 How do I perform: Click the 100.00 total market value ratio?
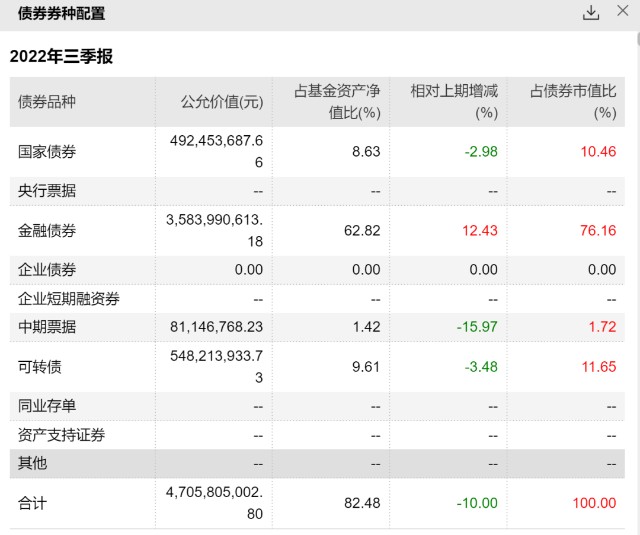tap(594, 503)
